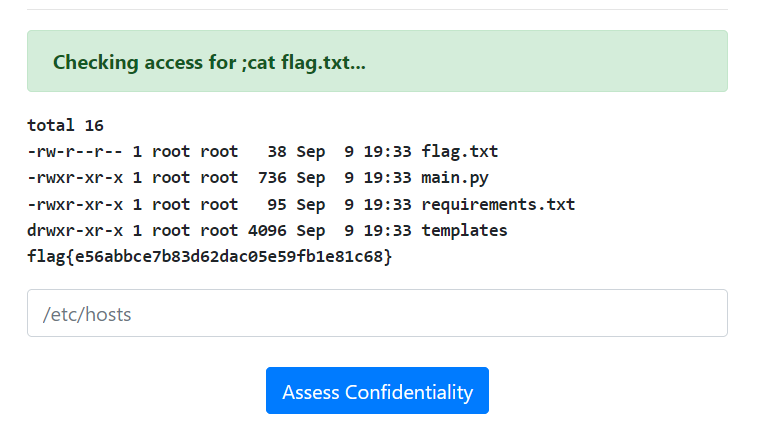Click the green 'Checking access for' alert
Viewport: 765px width, 436px height.
(377, 62)
